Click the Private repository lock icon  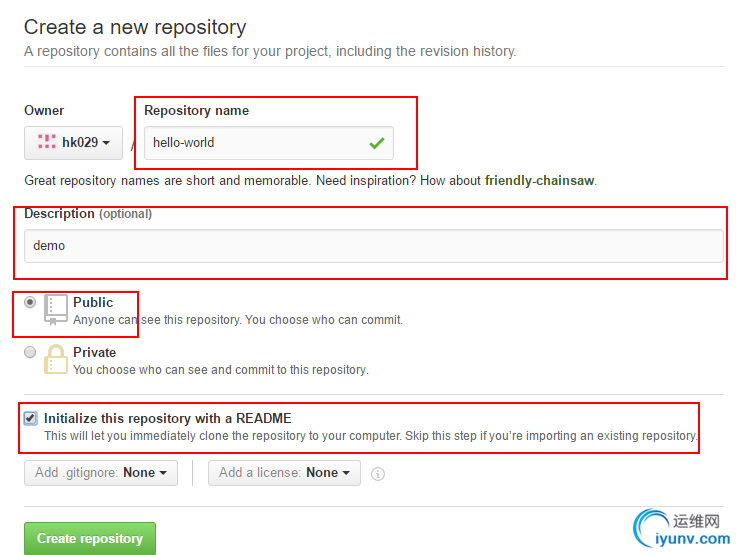56,360
